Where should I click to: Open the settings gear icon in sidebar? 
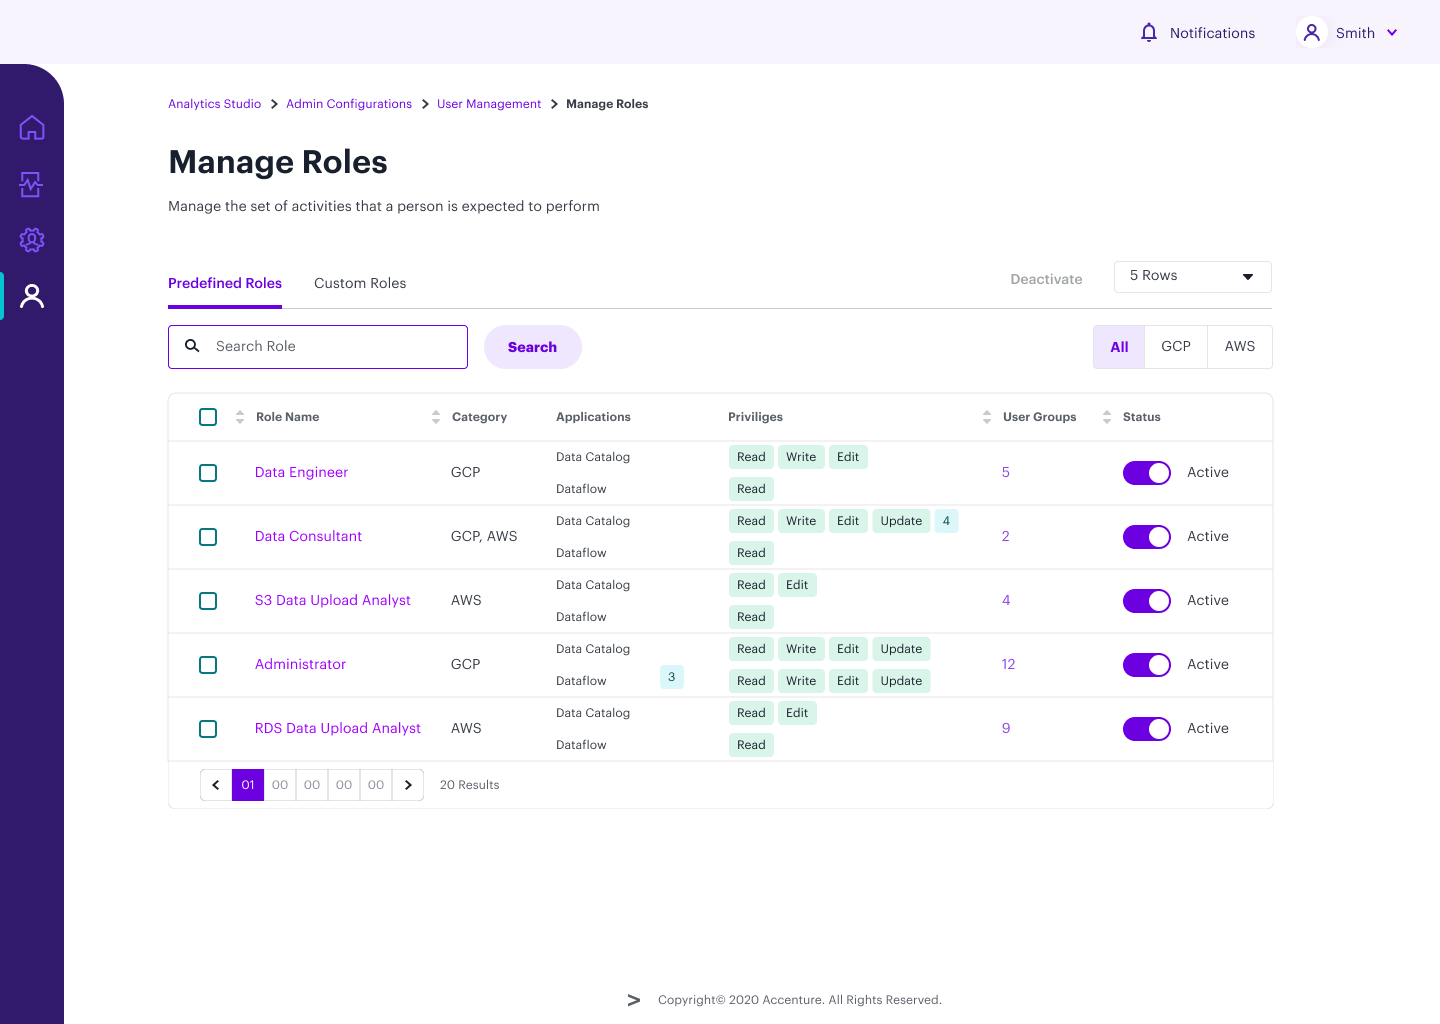pos(32,240)
